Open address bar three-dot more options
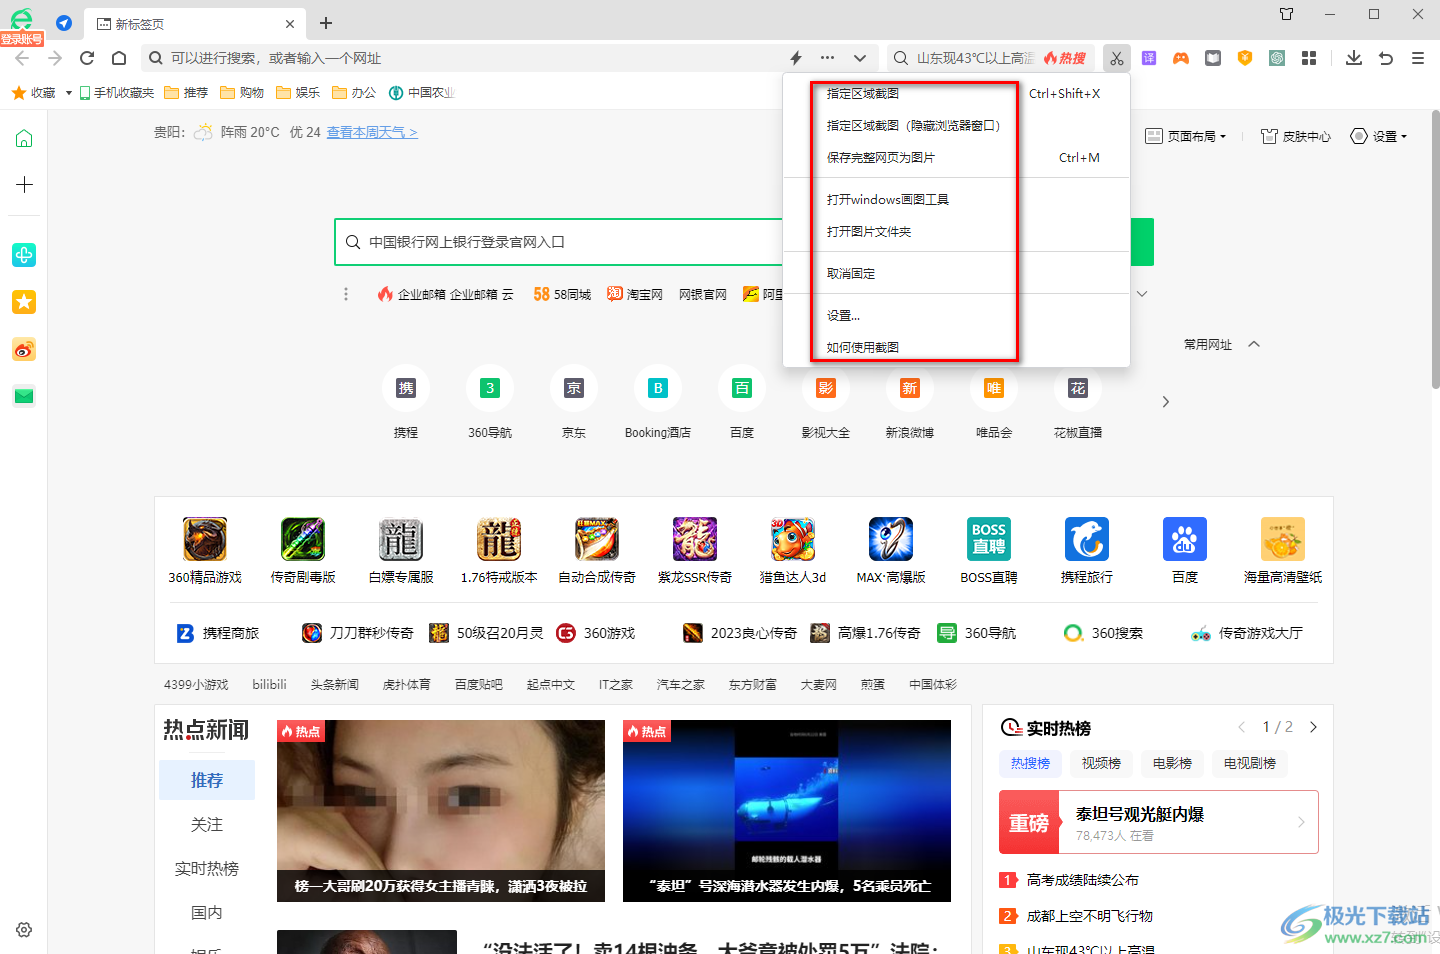Viewport: 1440px width, 954px height. (827, 58)
